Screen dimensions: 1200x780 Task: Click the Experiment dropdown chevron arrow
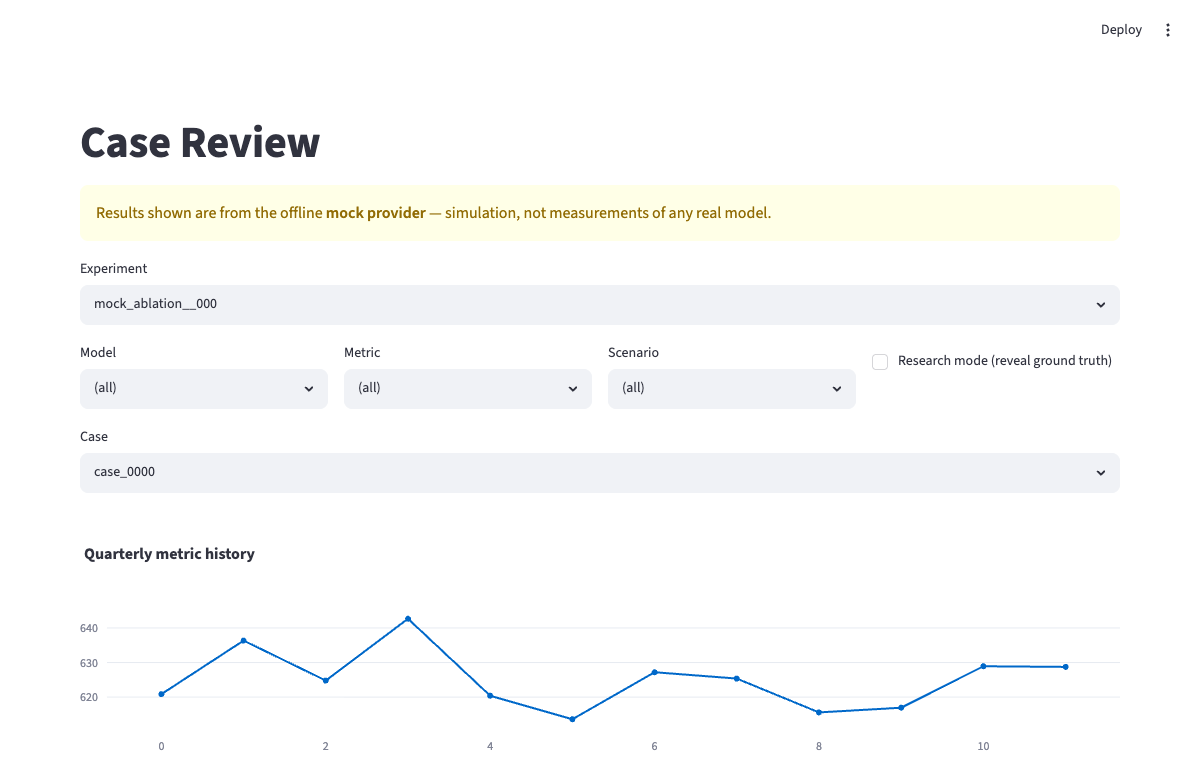(1100, 305)
